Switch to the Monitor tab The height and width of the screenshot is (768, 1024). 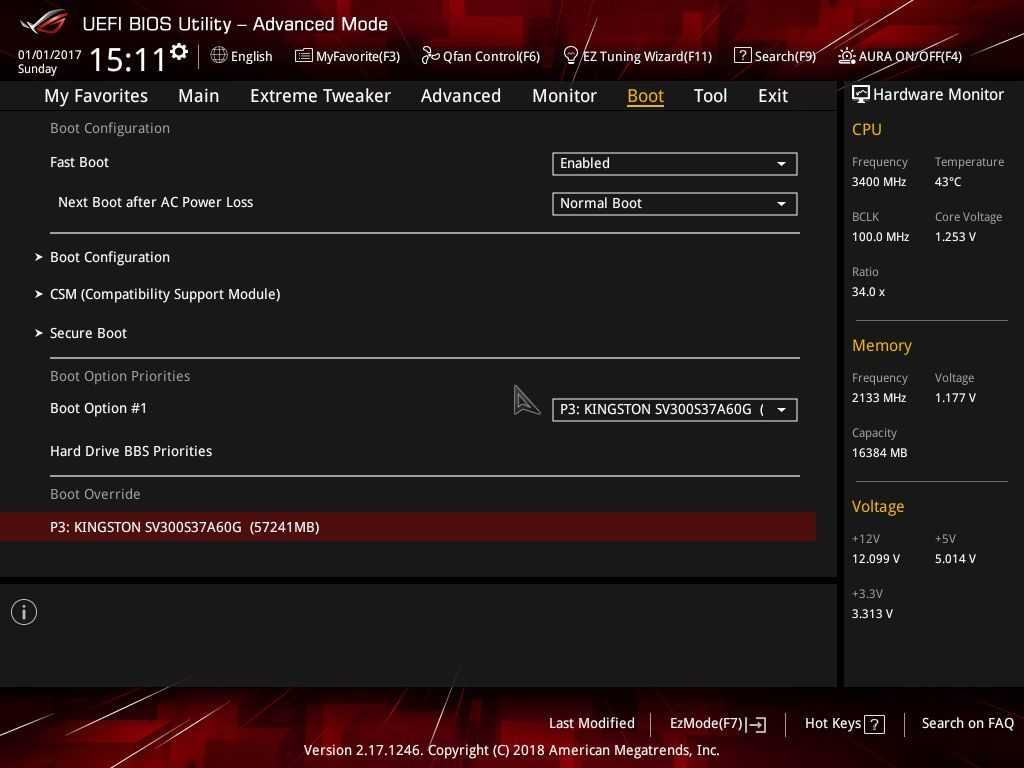(564, 96)
